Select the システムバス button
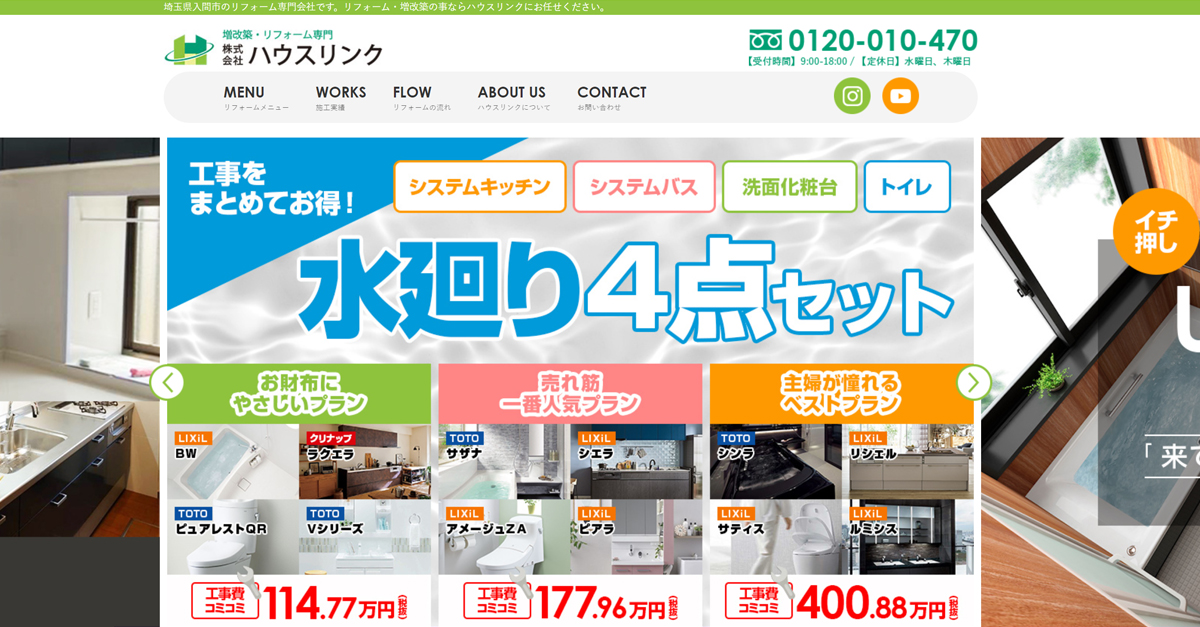1200x627 pixels. pos(644,187)
